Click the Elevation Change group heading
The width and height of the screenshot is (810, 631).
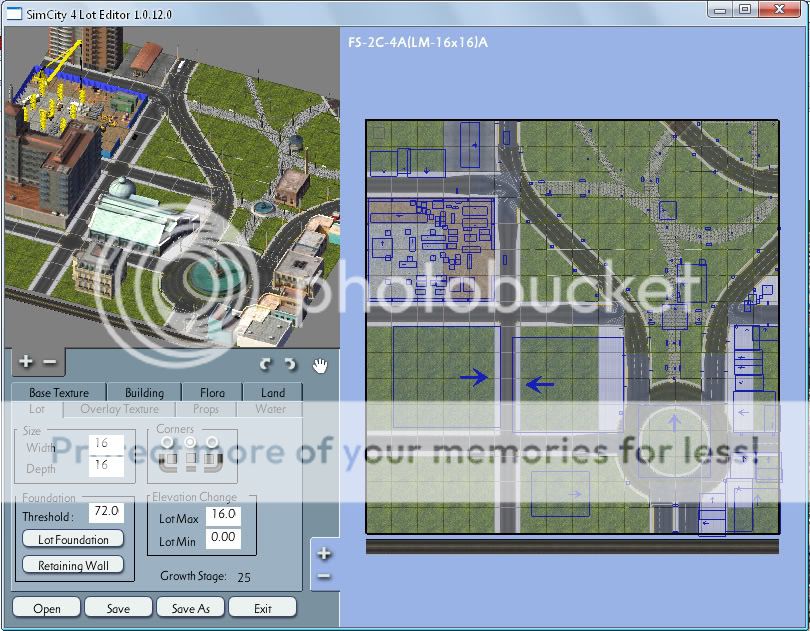click(x=194, y=497)
